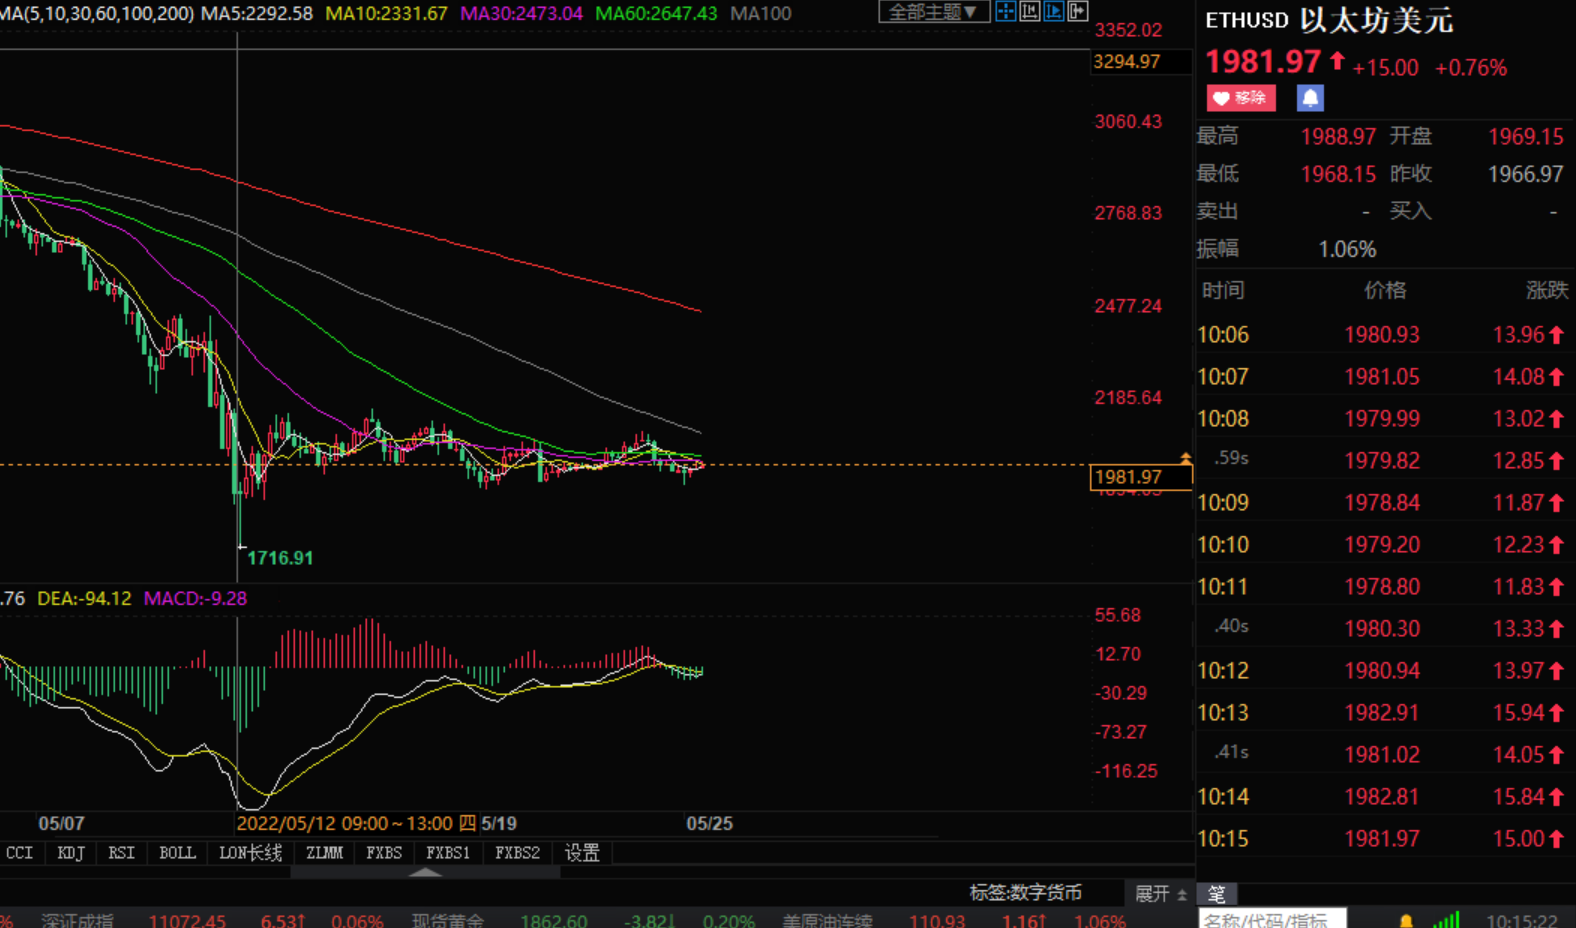Viewport: 1576px width, 928px height.
Task: Open the 全部主题 dropdown
Action: coord(933,12)
